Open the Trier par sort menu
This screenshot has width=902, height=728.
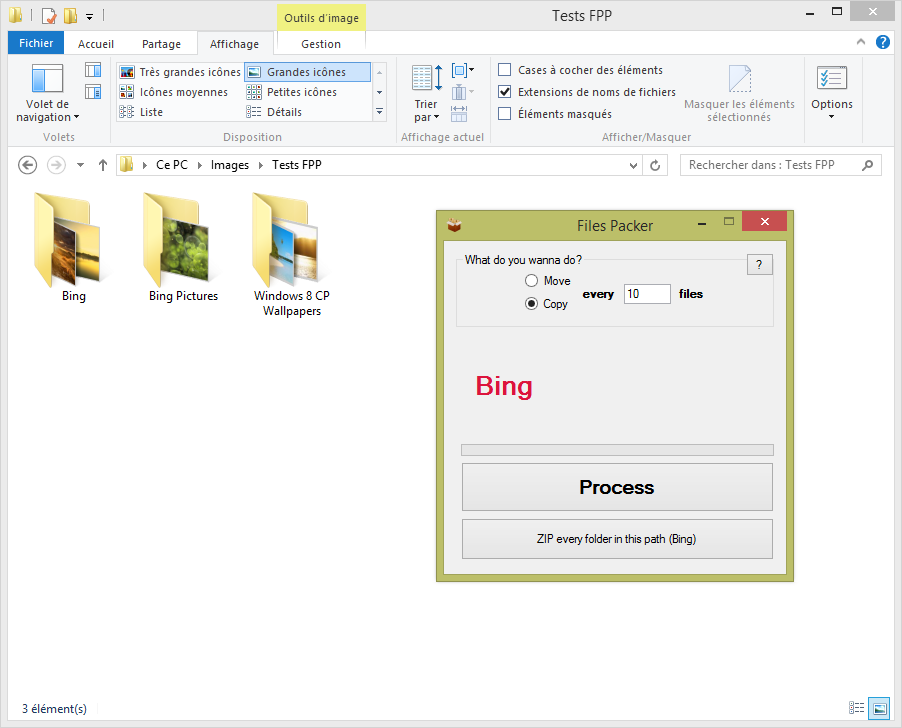[x=426, y=94]
